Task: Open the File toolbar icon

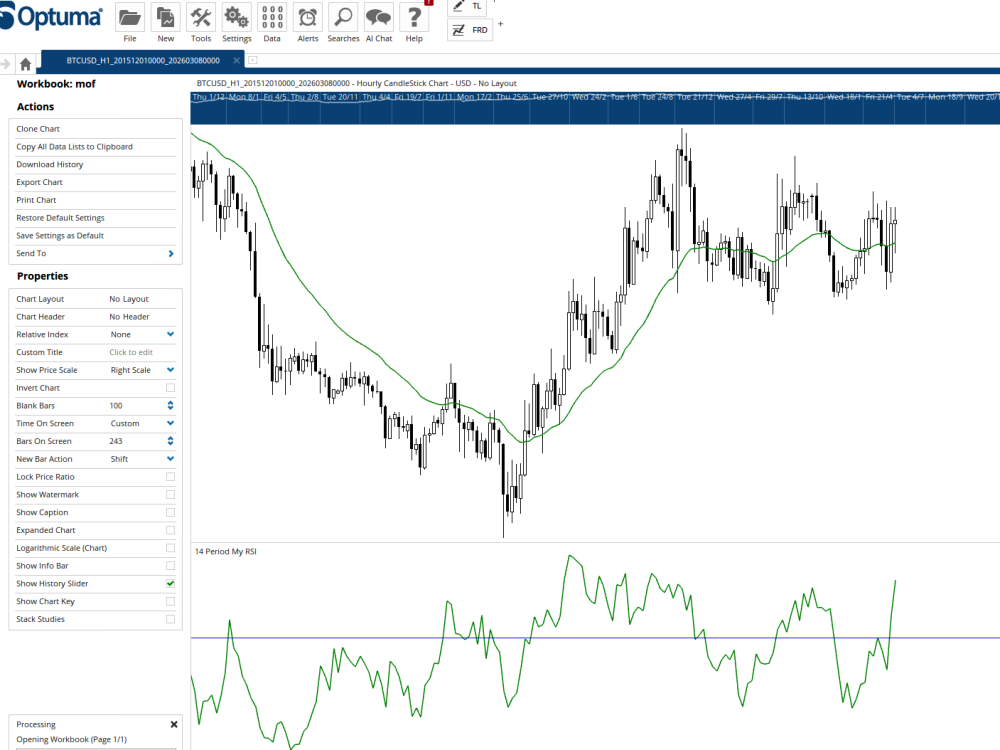Action: coord(130,18)
